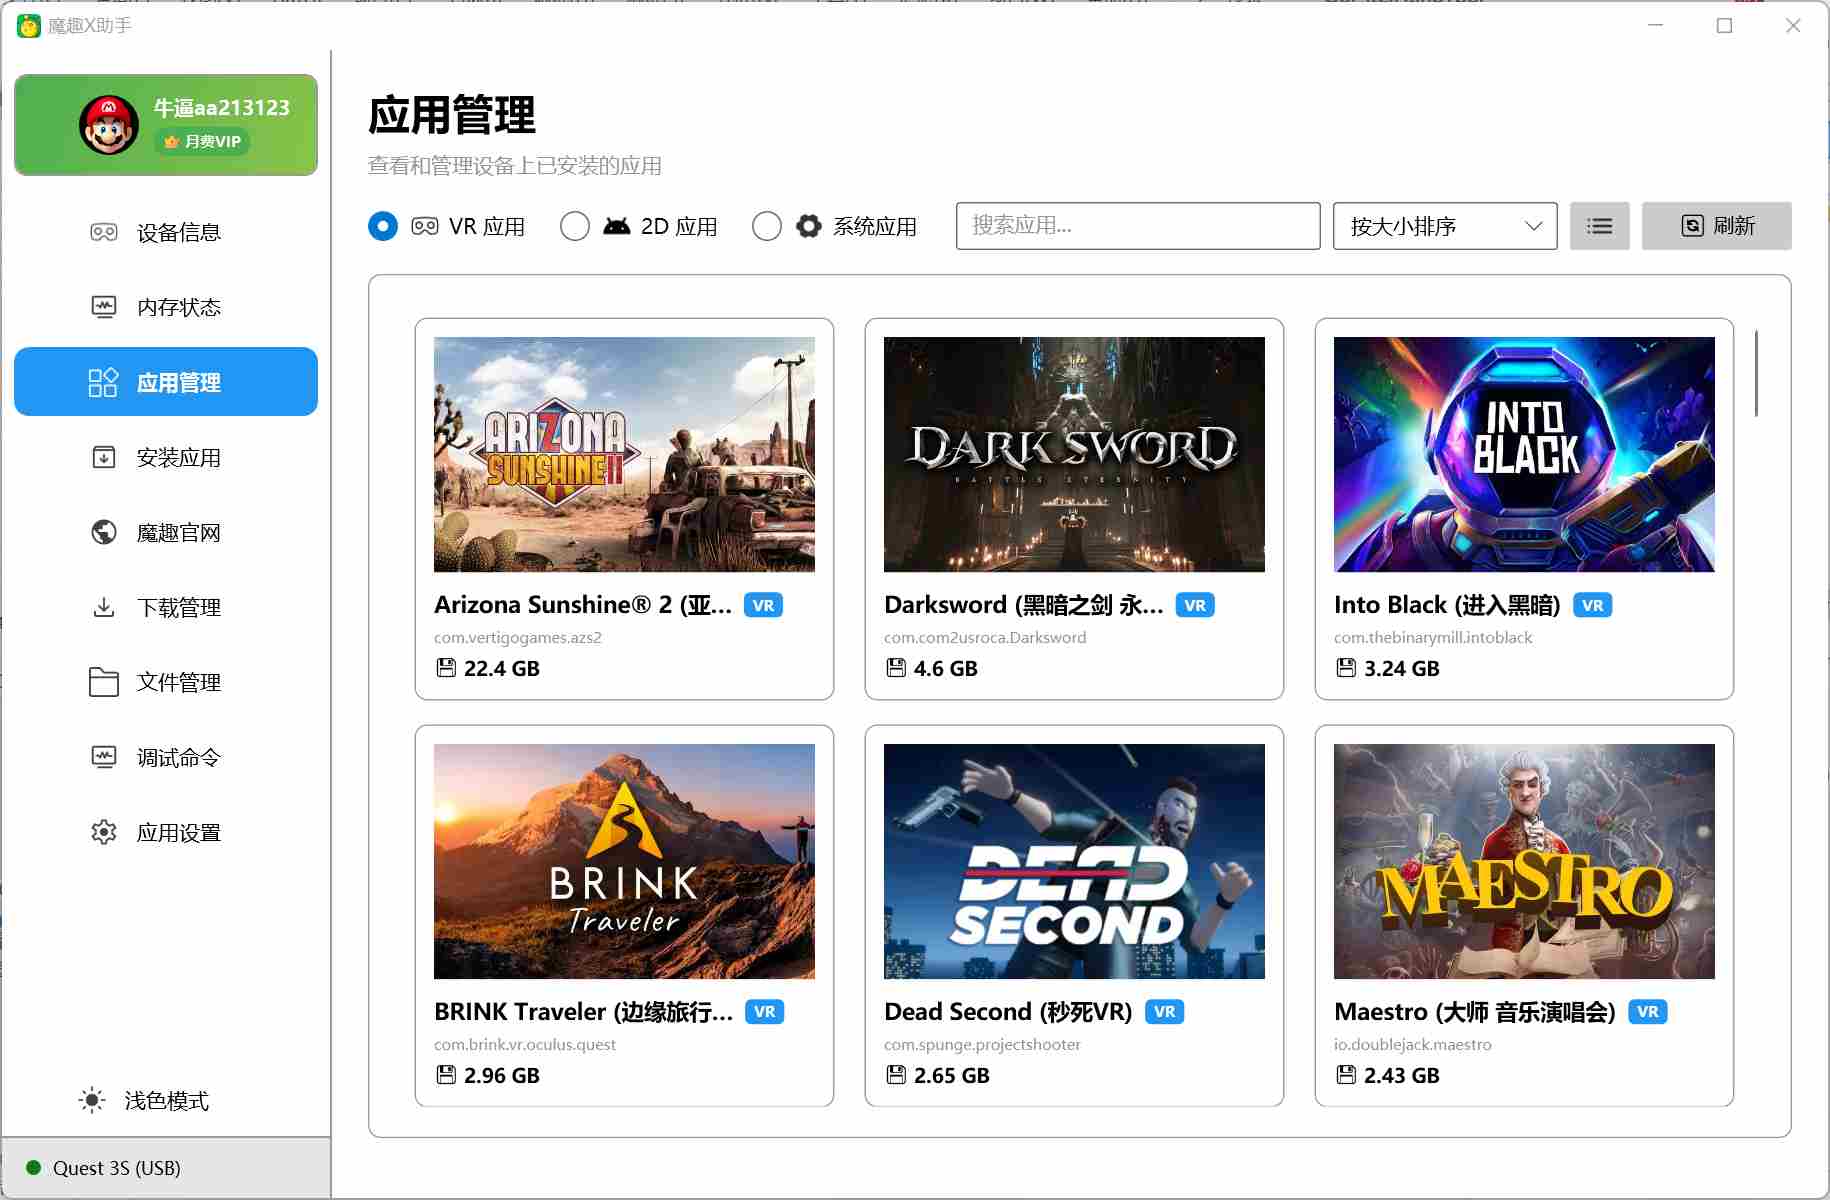This screenshot has width=1830, height=1200.
Task: Select the 2D 应用 filter
Action: pyautogui.click(x=575, y=226)
